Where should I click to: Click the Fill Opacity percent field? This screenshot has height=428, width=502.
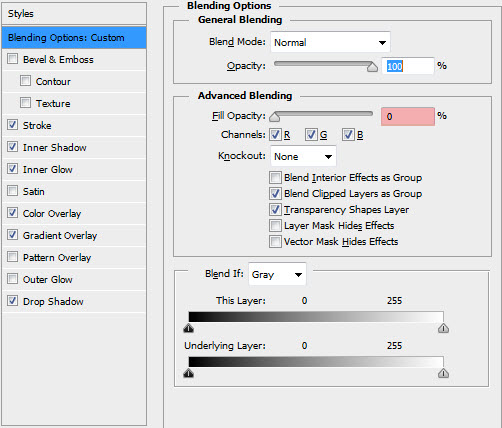point(408,116)
